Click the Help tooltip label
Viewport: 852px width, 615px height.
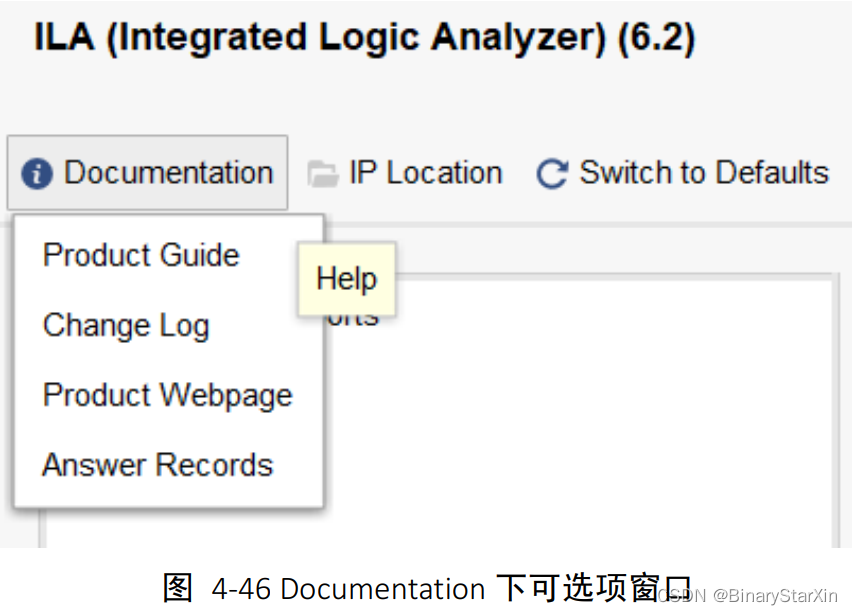(x=346, y=278)
